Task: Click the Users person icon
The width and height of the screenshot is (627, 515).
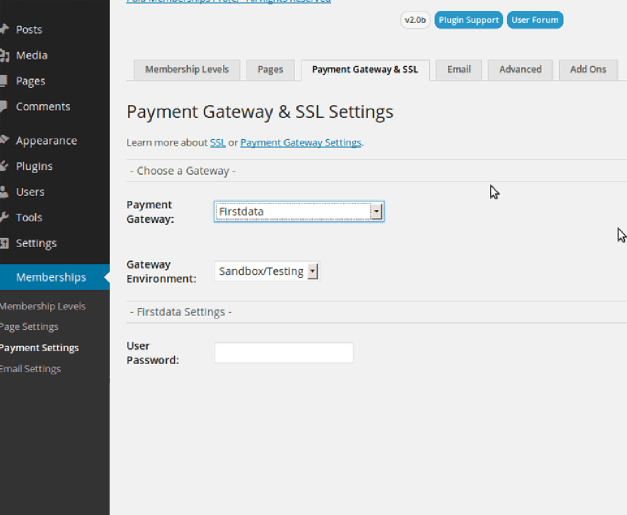Action: 4,192
